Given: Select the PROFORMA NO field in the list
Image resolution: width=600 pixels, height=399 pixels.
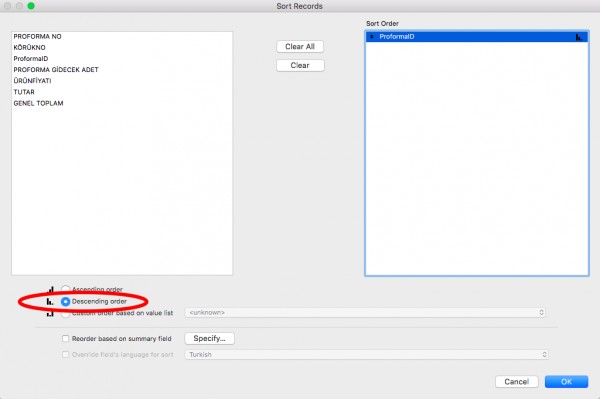Looking at the screenshot, I should tap(38, 36).
